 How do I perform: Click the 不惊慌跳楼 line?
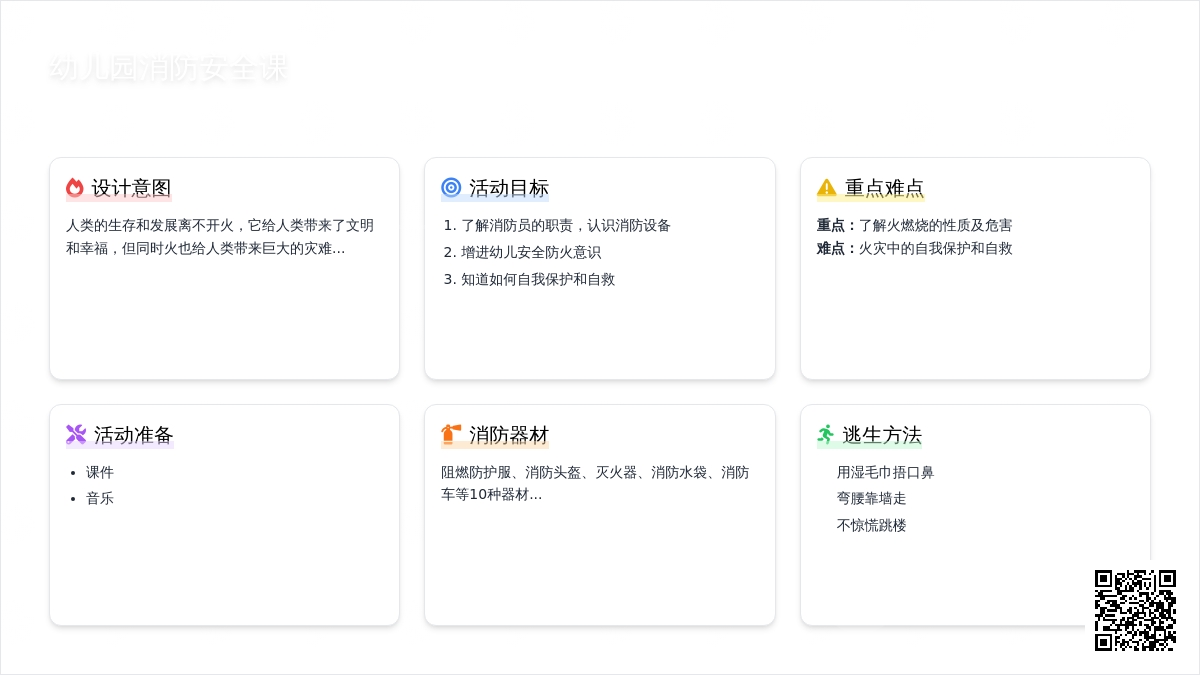[871, 525]
